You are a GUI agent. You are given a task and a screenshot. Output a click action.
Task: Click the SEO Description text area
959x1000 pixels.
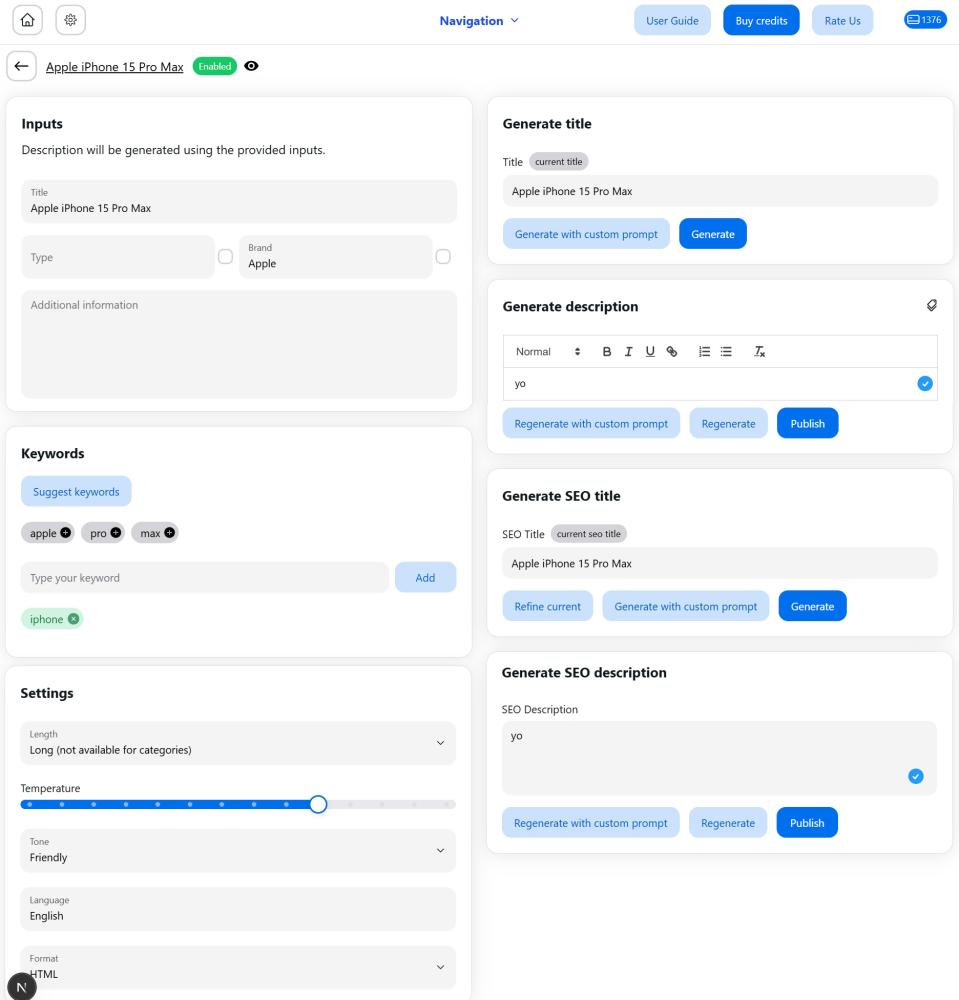coord(719,758)
